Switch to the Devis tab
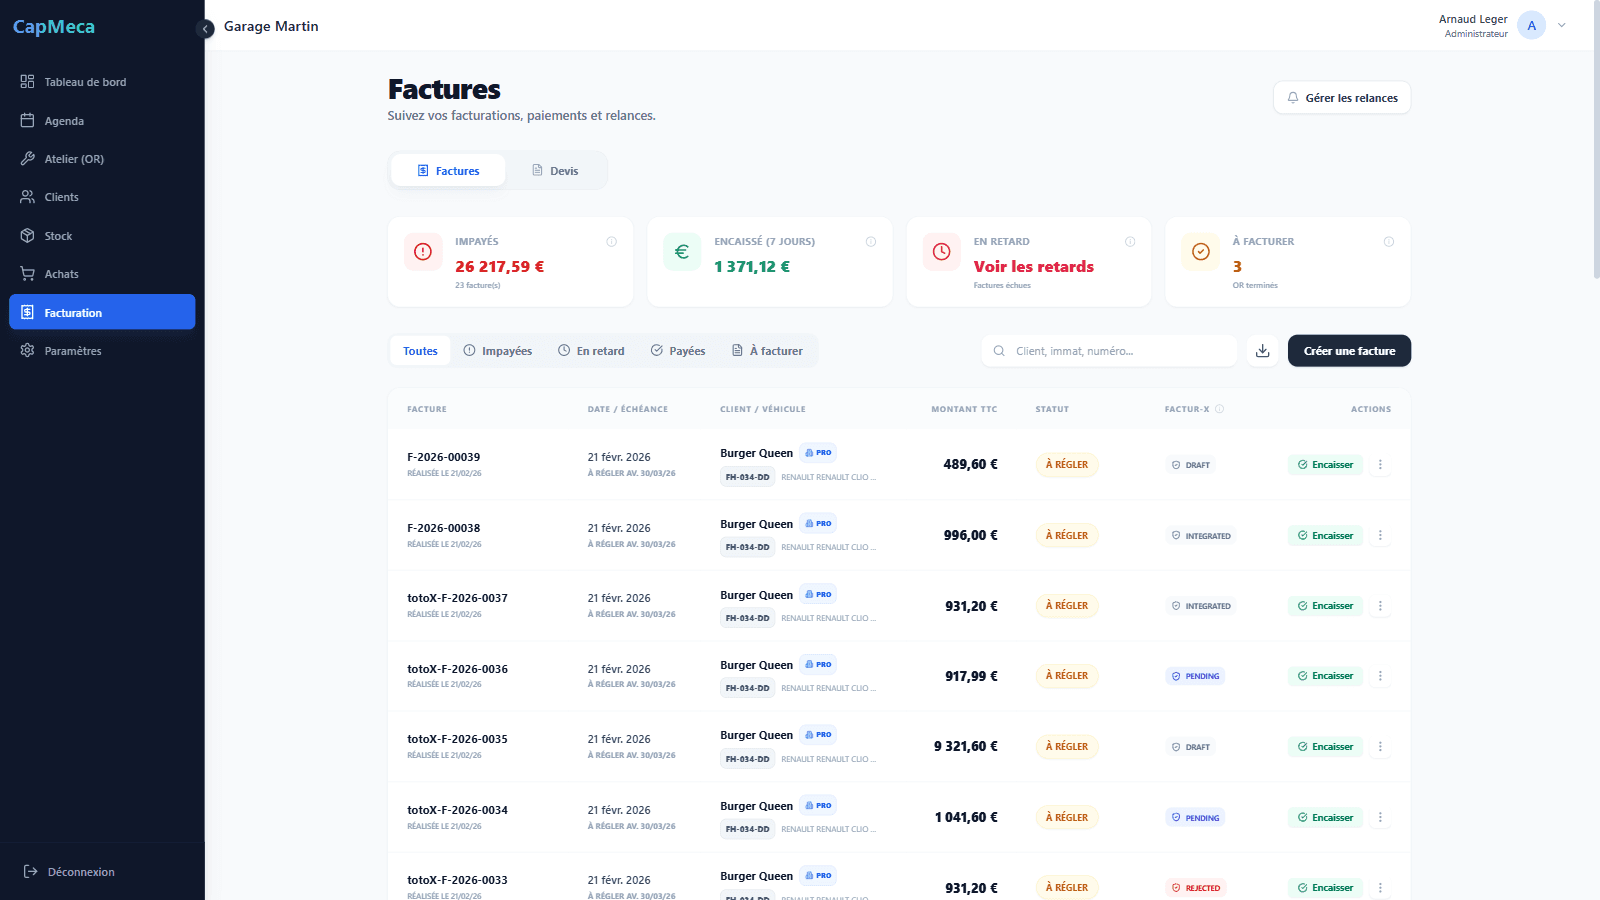1600x900 pixels. click(555, 171)
